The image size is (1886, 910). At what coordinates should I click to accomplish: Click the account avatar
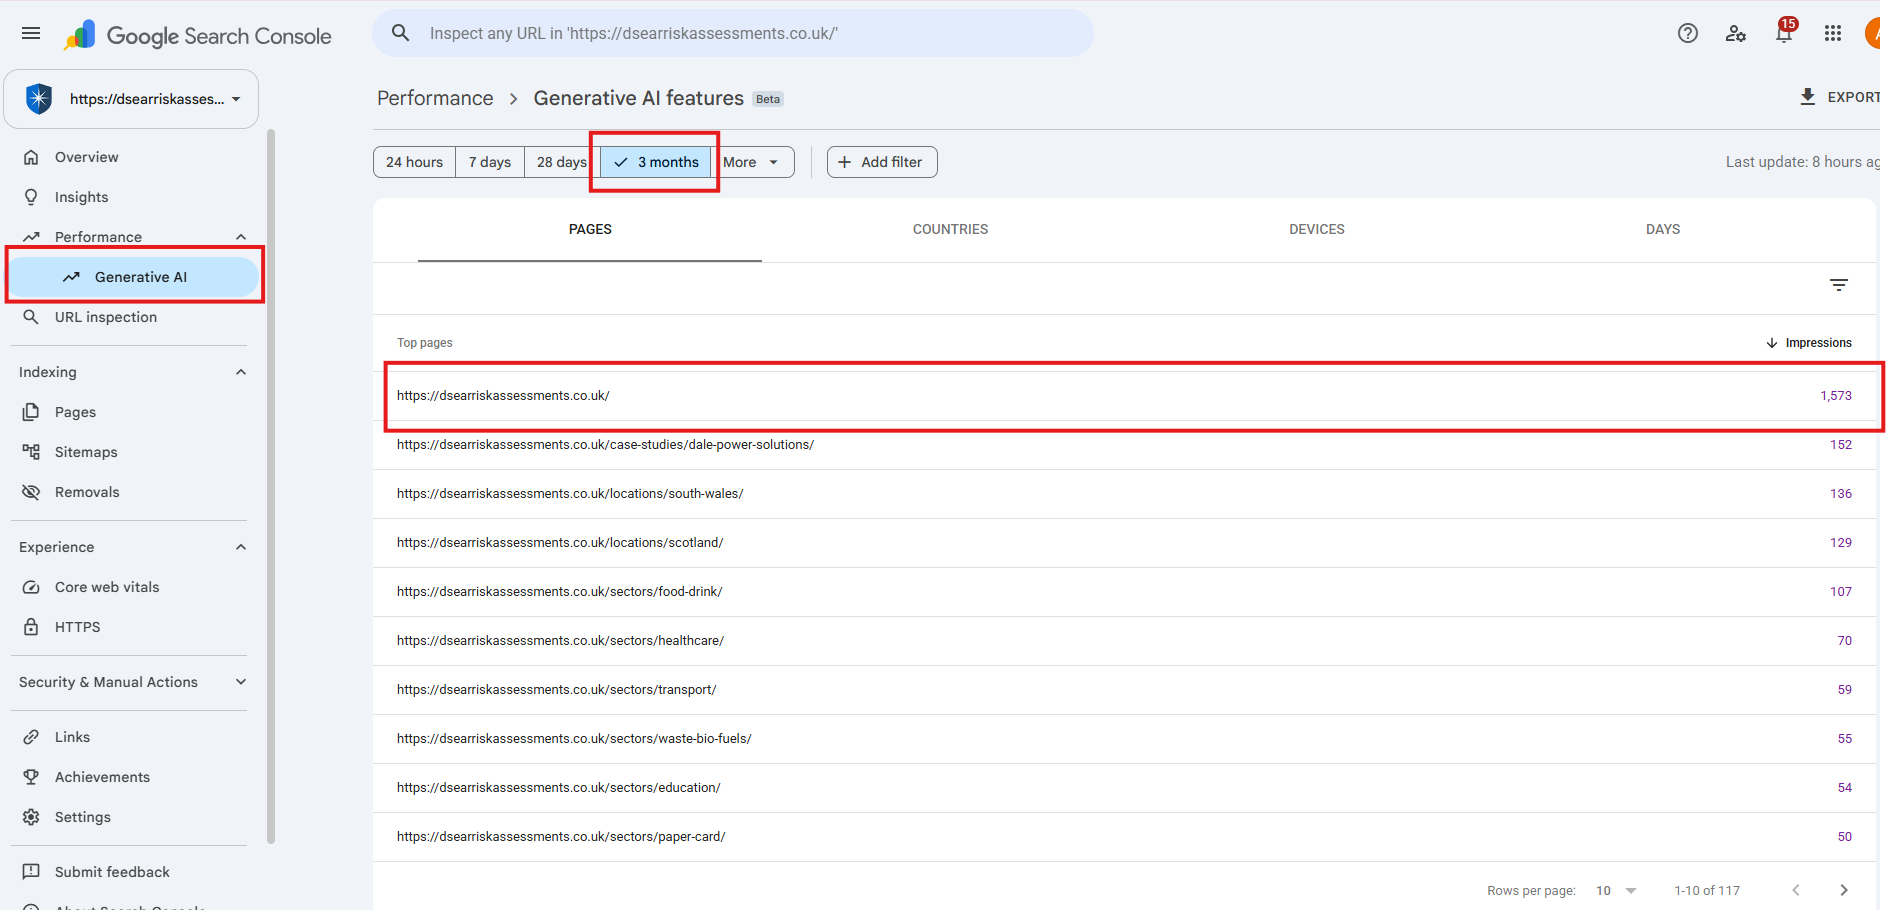(1875, 33)
